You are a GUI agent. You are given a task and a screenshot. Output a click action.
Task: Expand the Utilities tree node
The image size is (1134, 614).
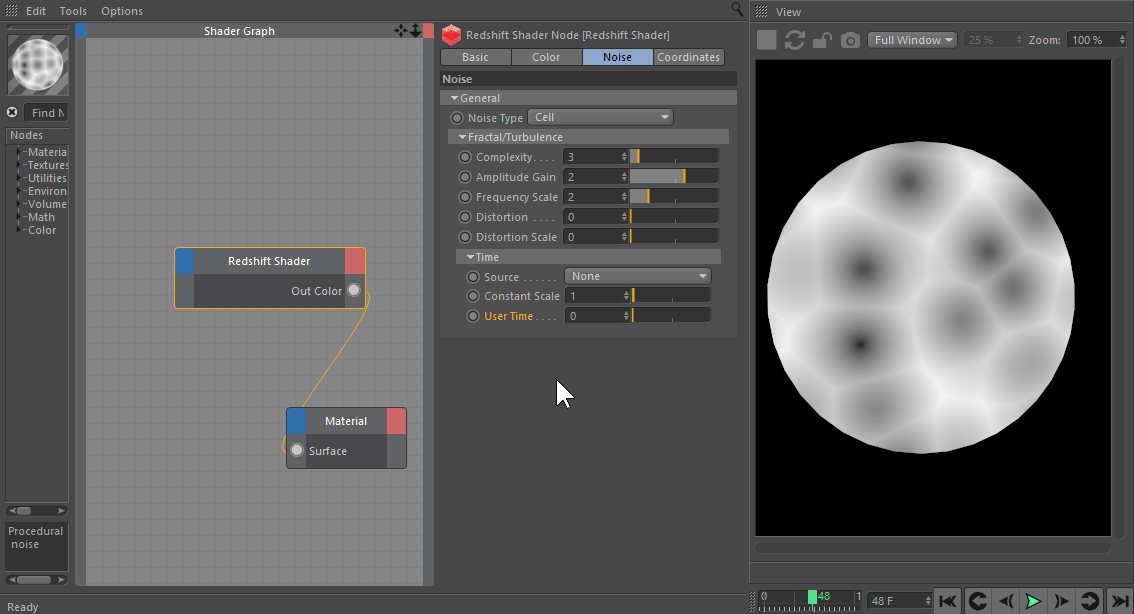(x=19, y=178)
